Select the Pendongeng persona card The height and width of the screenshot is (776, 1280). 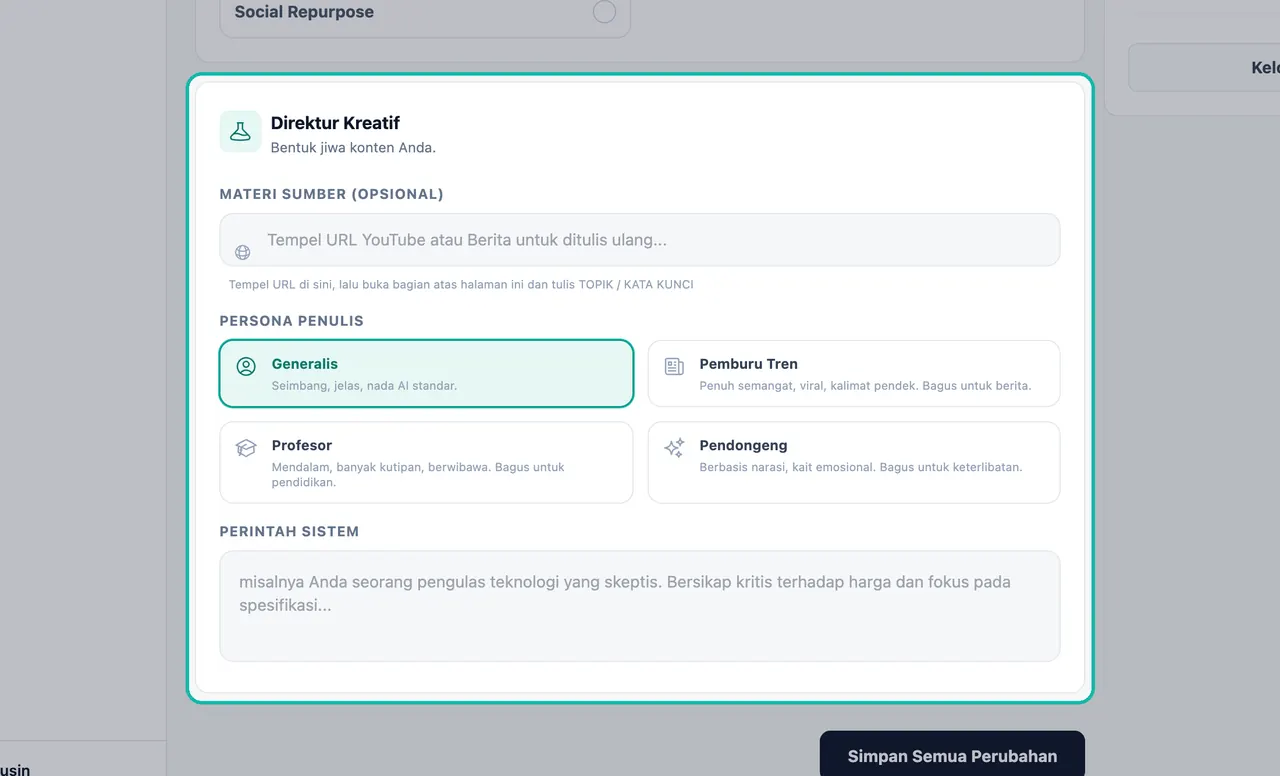coord(854,462)
